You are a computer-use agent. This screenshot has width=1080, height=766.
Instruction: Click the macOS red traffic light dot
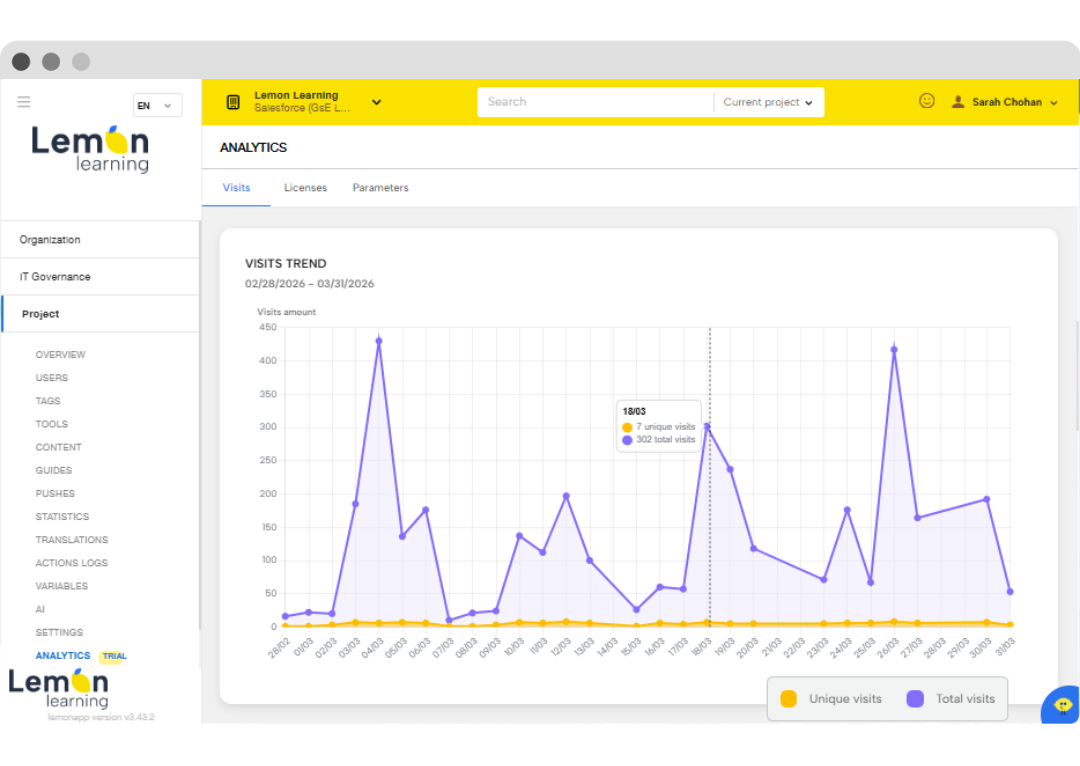tap(20, 61)
